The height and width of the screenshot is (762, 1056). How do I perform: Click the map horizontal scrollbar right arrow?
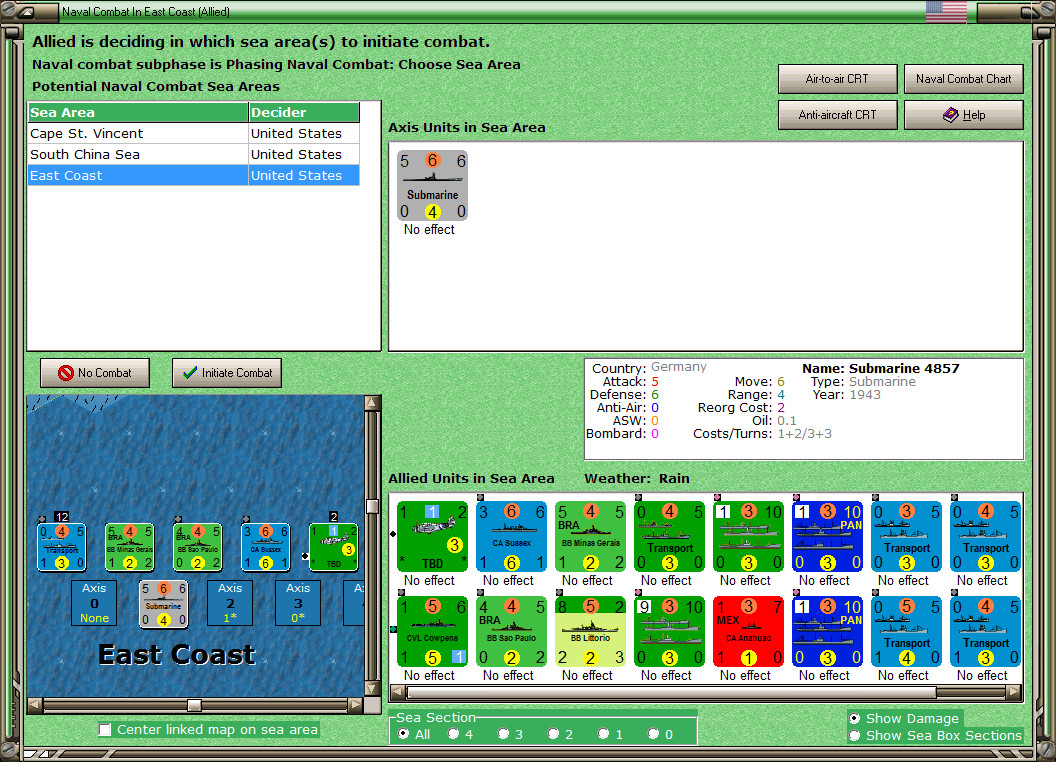[x=355, y=705]
